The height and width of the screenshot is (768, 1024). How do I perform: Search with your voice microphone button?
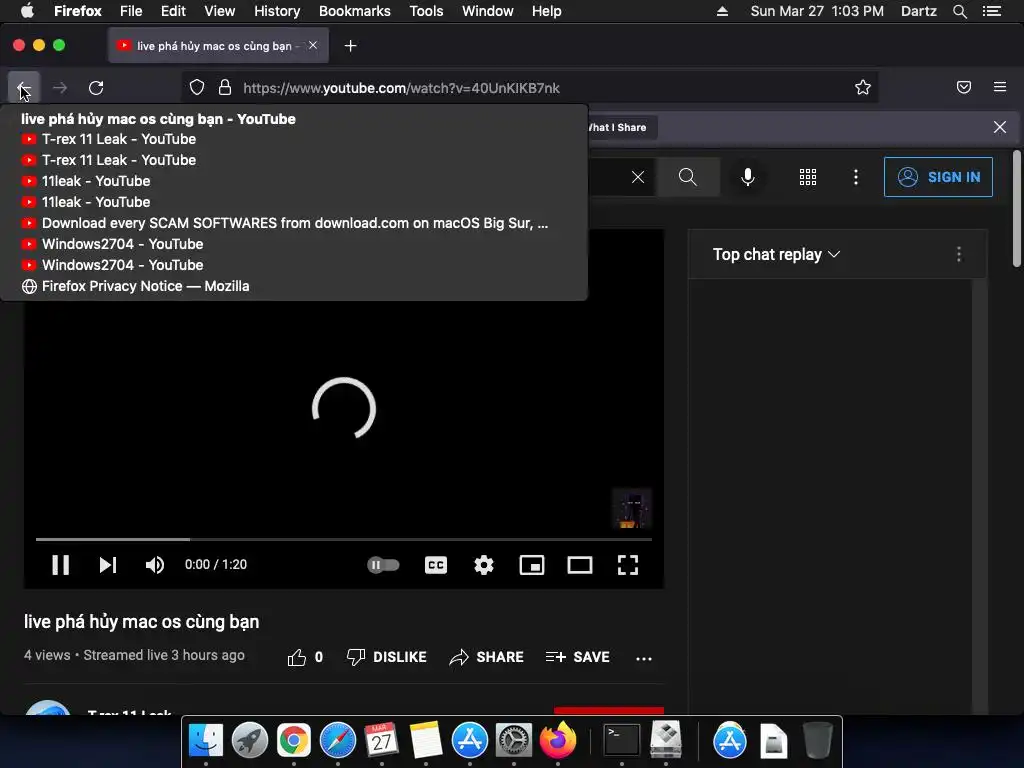point(748,177)
